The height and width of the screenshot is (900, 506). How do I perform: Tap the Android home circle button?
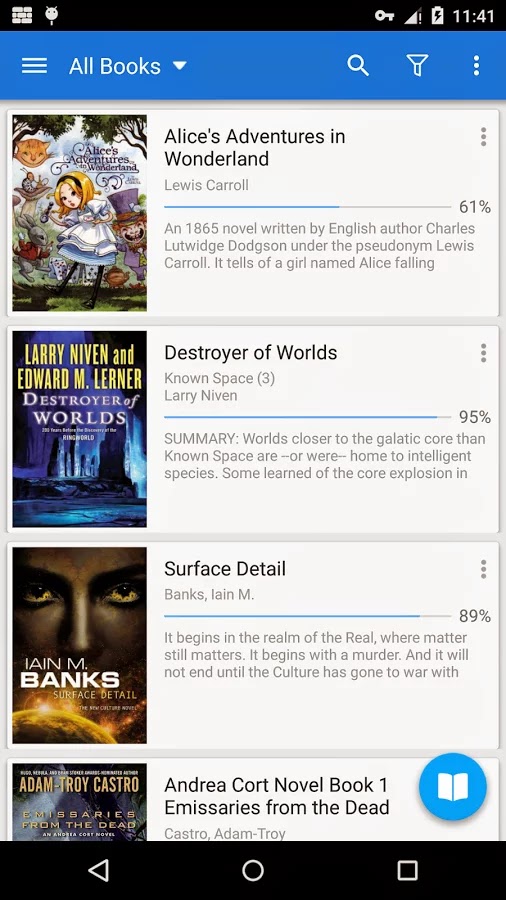[253, 870]
